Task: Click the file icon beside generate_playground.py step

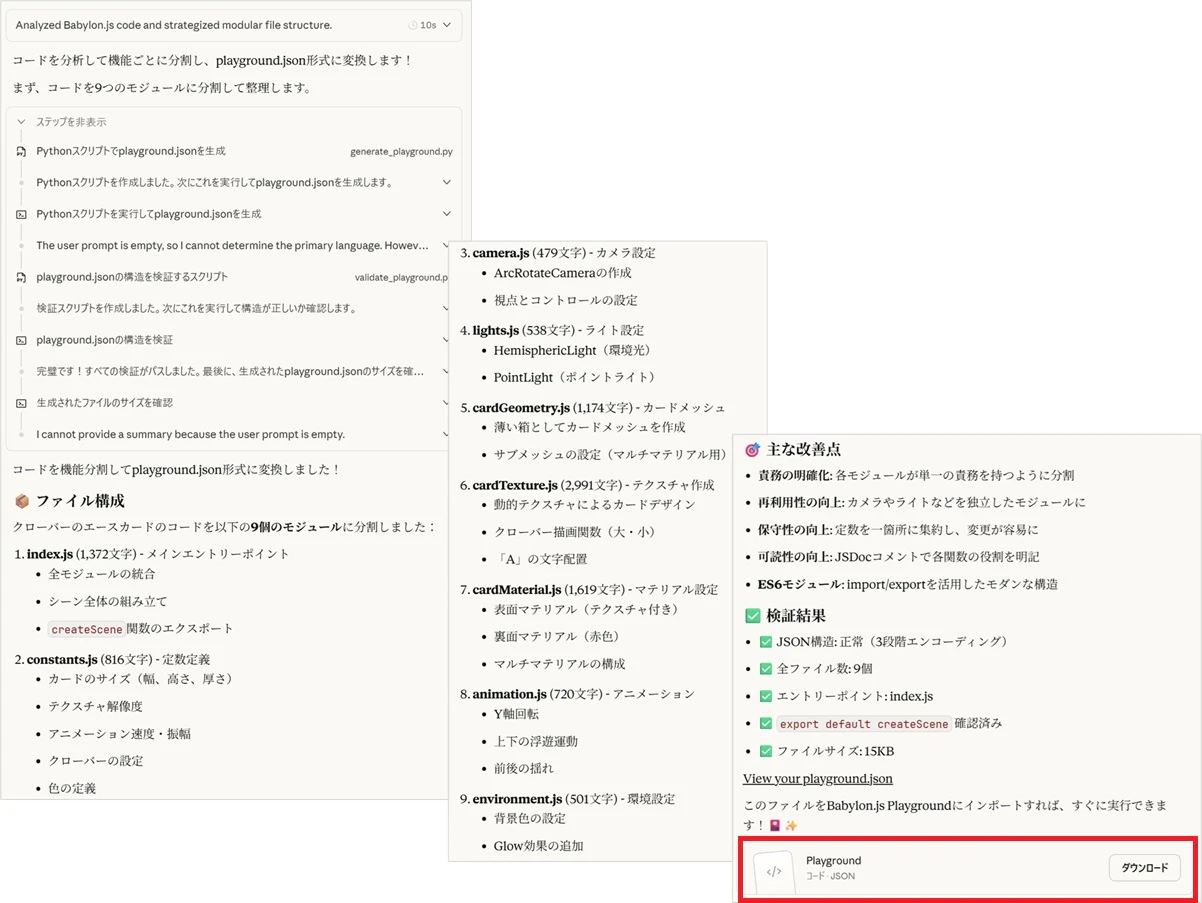Action: coord(22,151)
